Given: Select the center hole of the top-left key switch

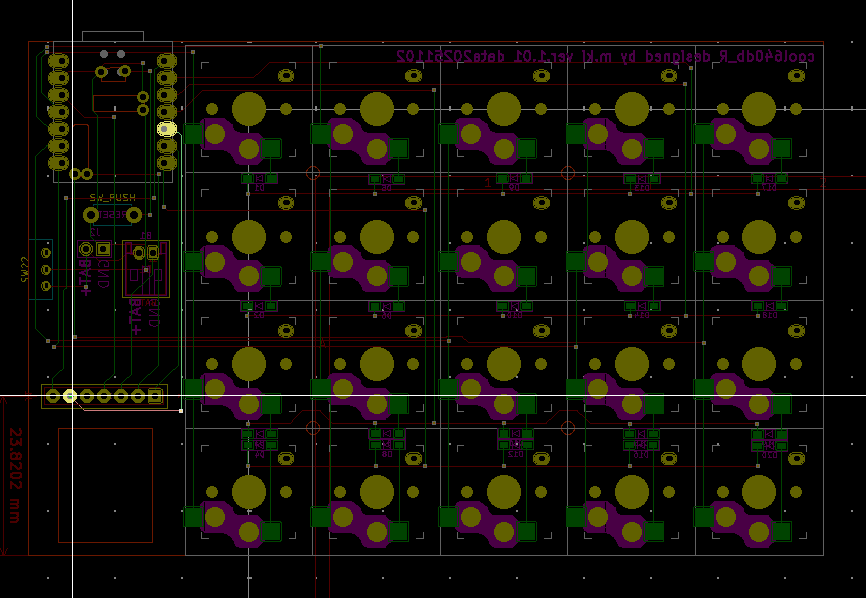Looking at the screenshot, I should coord(249,108).
